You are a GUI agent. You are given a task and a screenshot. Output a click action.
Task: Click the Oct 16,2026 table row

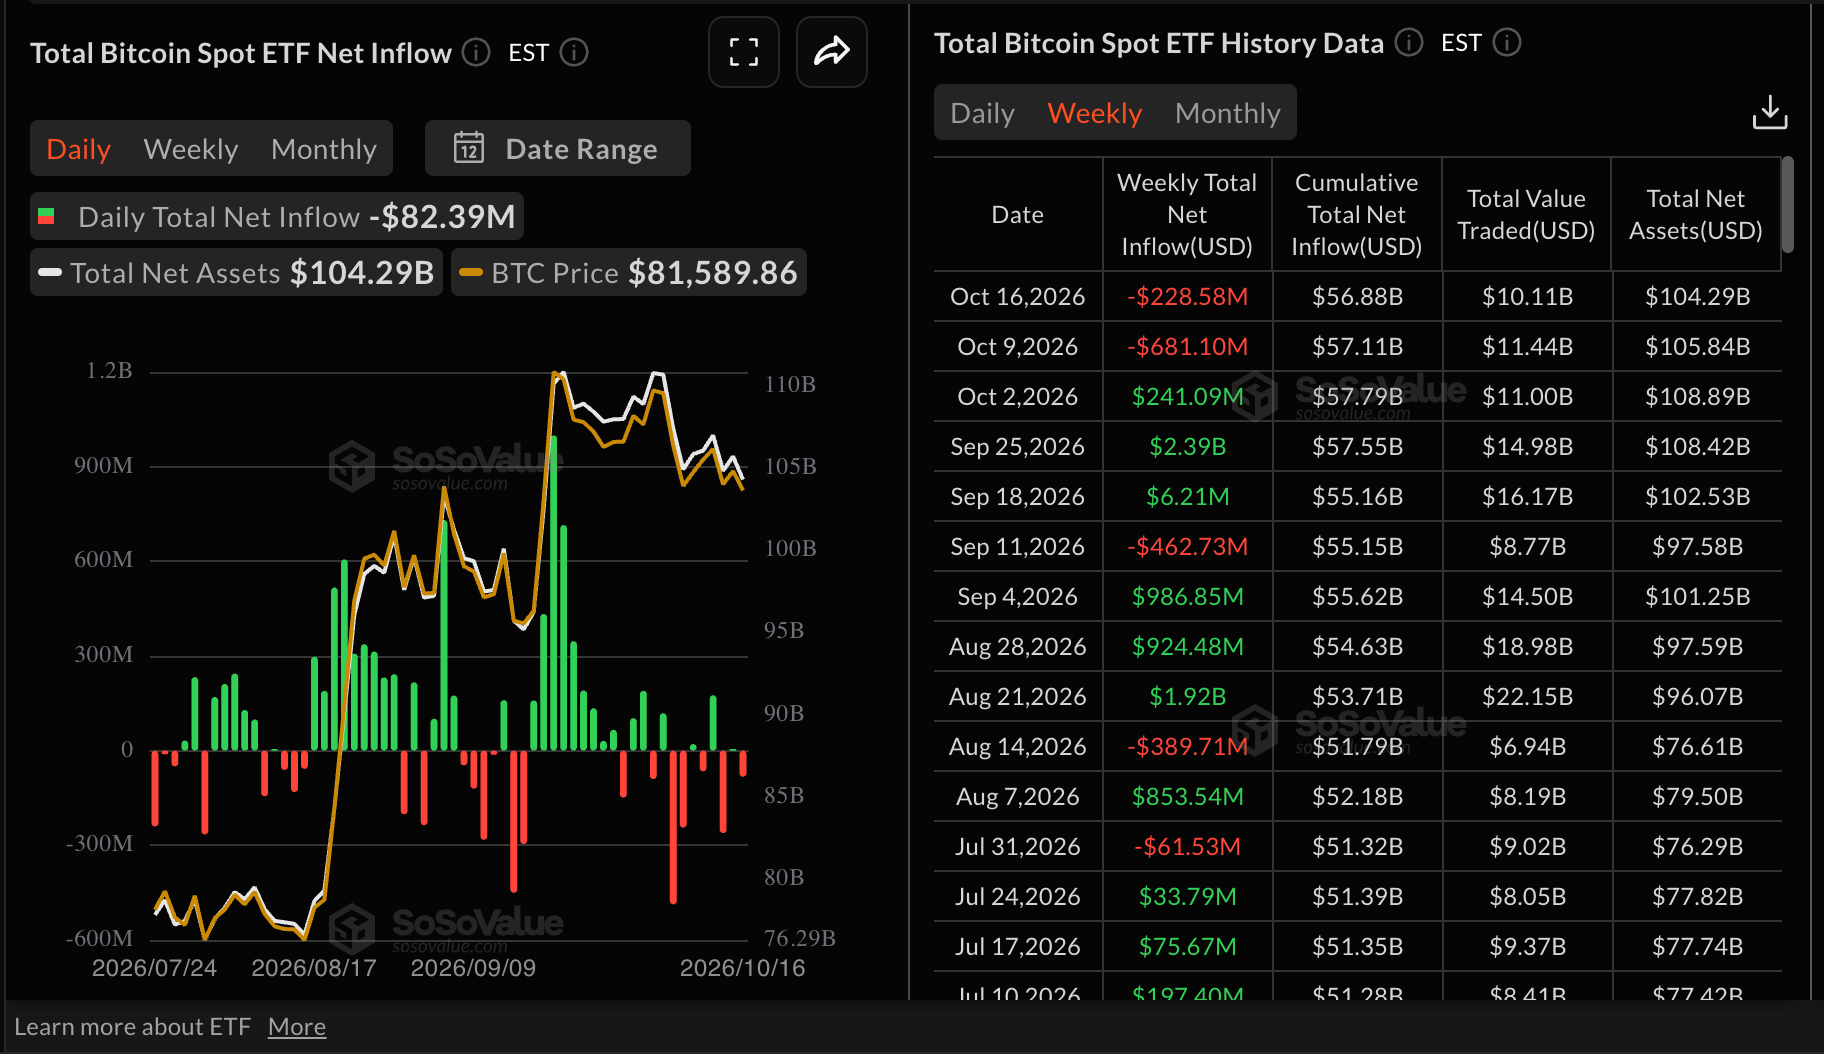point(1358,296)
